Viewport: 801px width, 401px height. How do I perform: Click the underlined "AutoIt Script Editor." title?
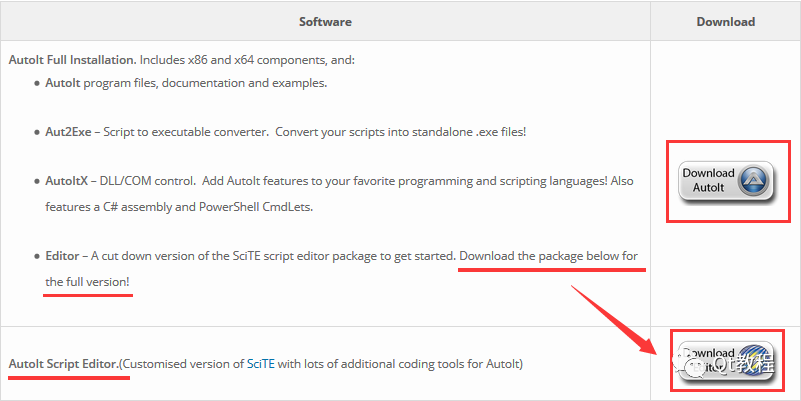pyautogui.click(x=63, y=363)
